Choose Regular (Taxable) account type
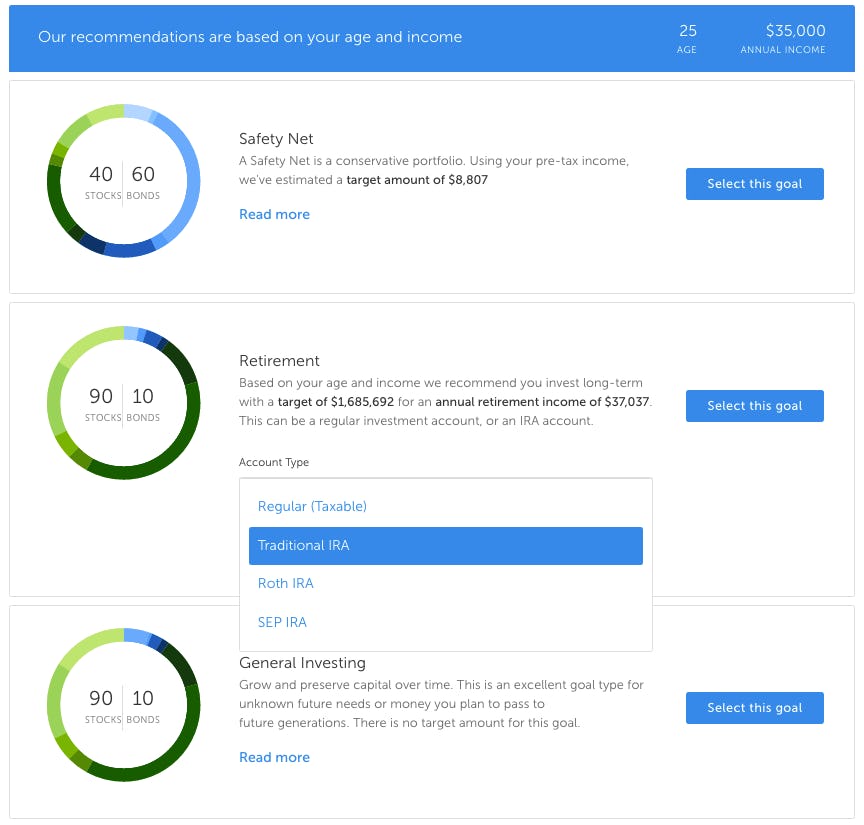 click(312, 506)
